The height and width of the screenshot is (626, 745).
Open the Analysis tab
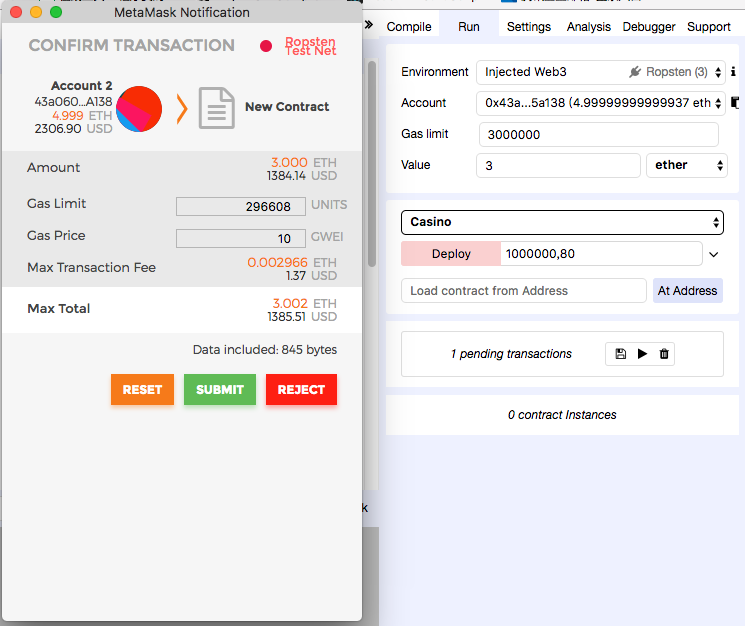(x=588, y=27)
